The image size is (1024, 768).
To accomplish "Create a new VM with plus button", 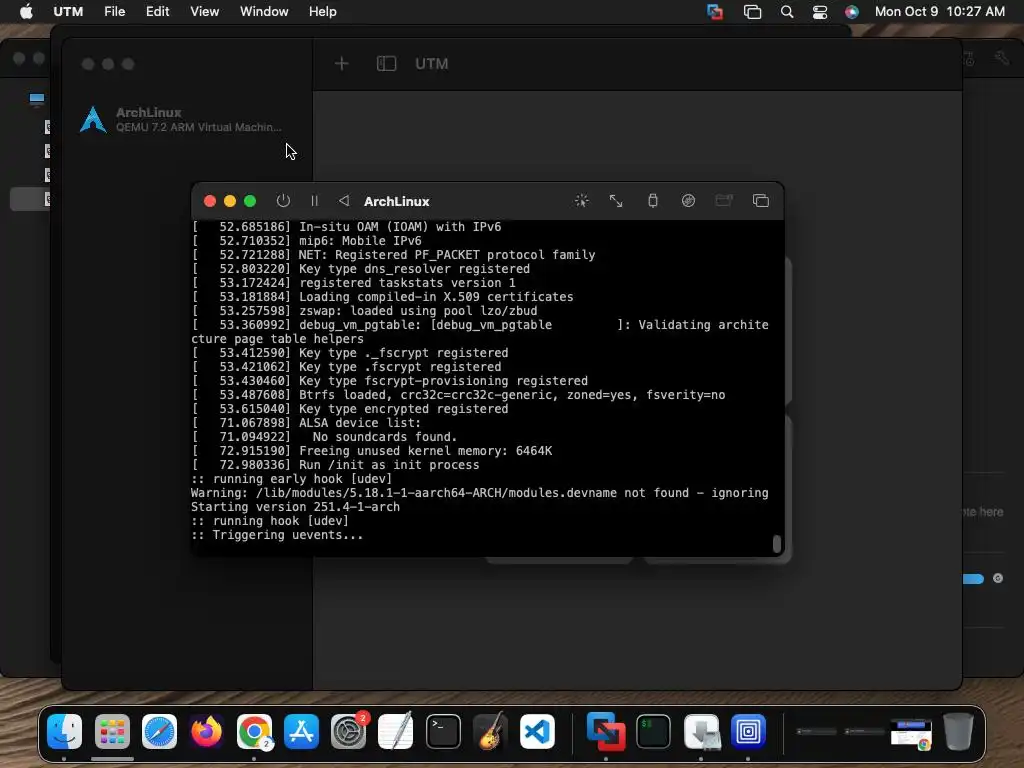I will pos(342,63).
